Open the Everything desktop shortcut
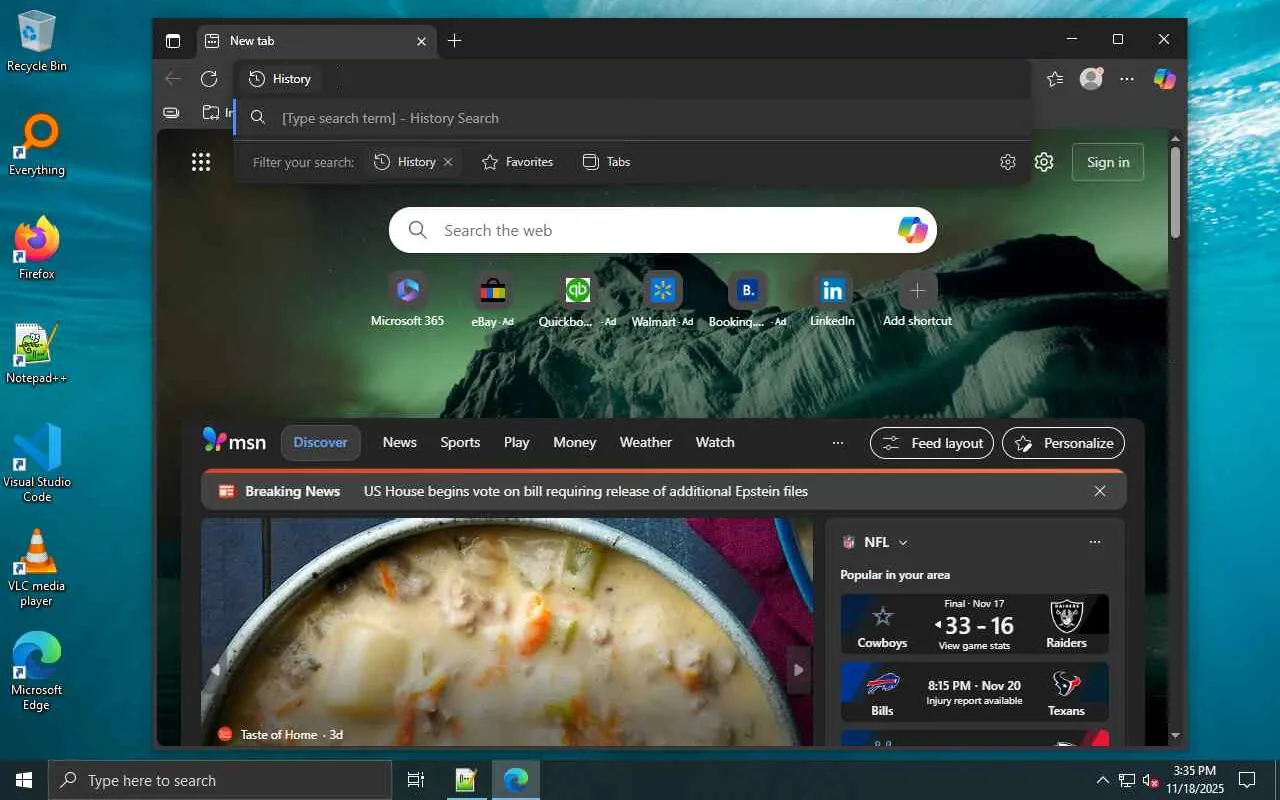 [37, 146]
